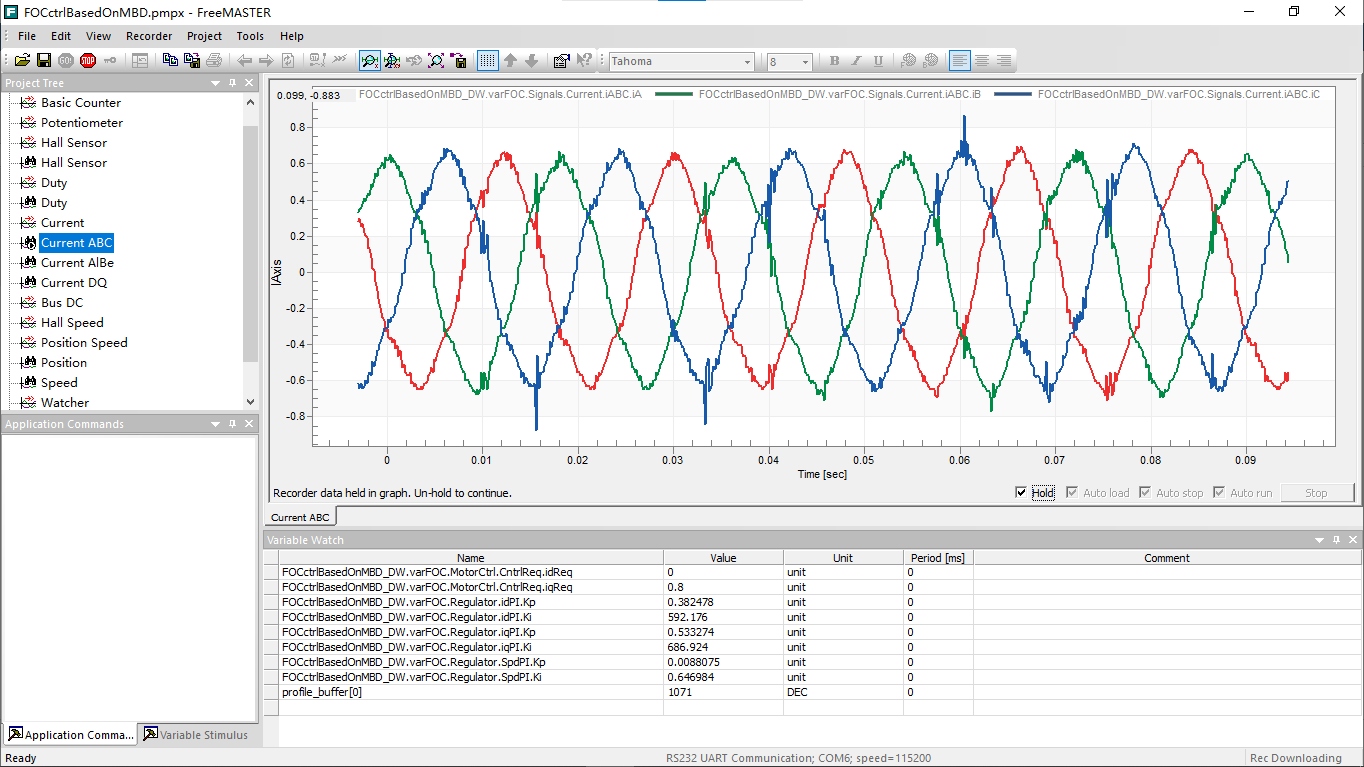Open the File menu
Image resolution: width=1364 pixels, height=767 pixels.
[27, 36]
